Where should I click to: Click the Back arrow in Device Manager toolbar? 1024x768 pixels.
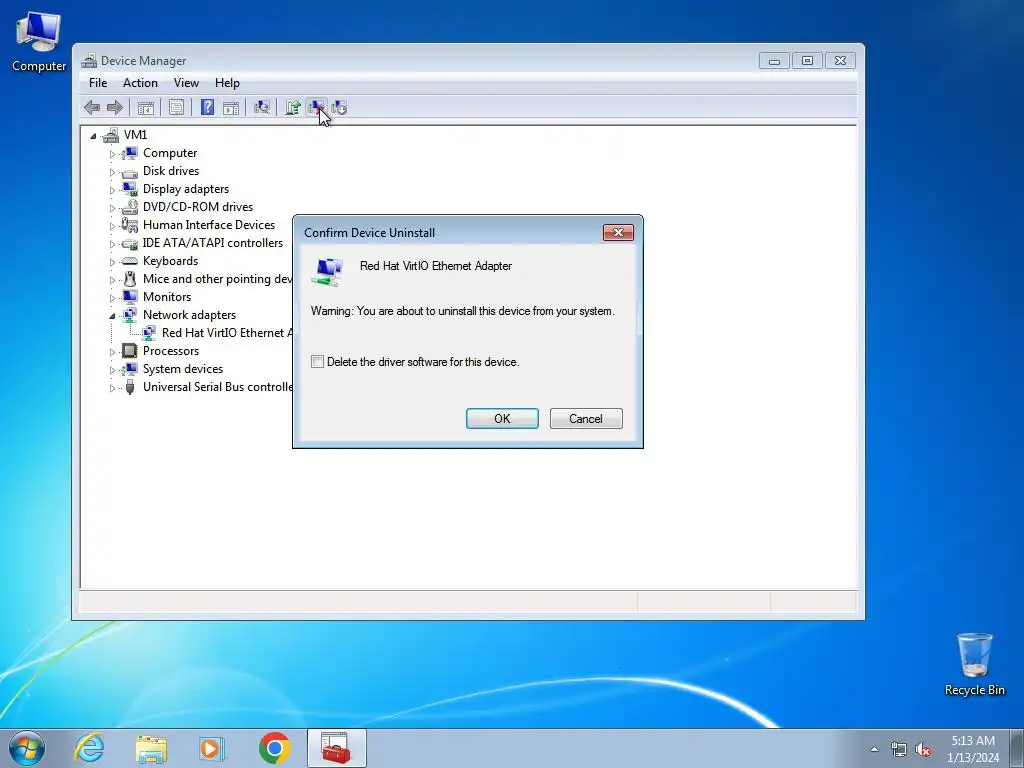click(x=92, y=107)
